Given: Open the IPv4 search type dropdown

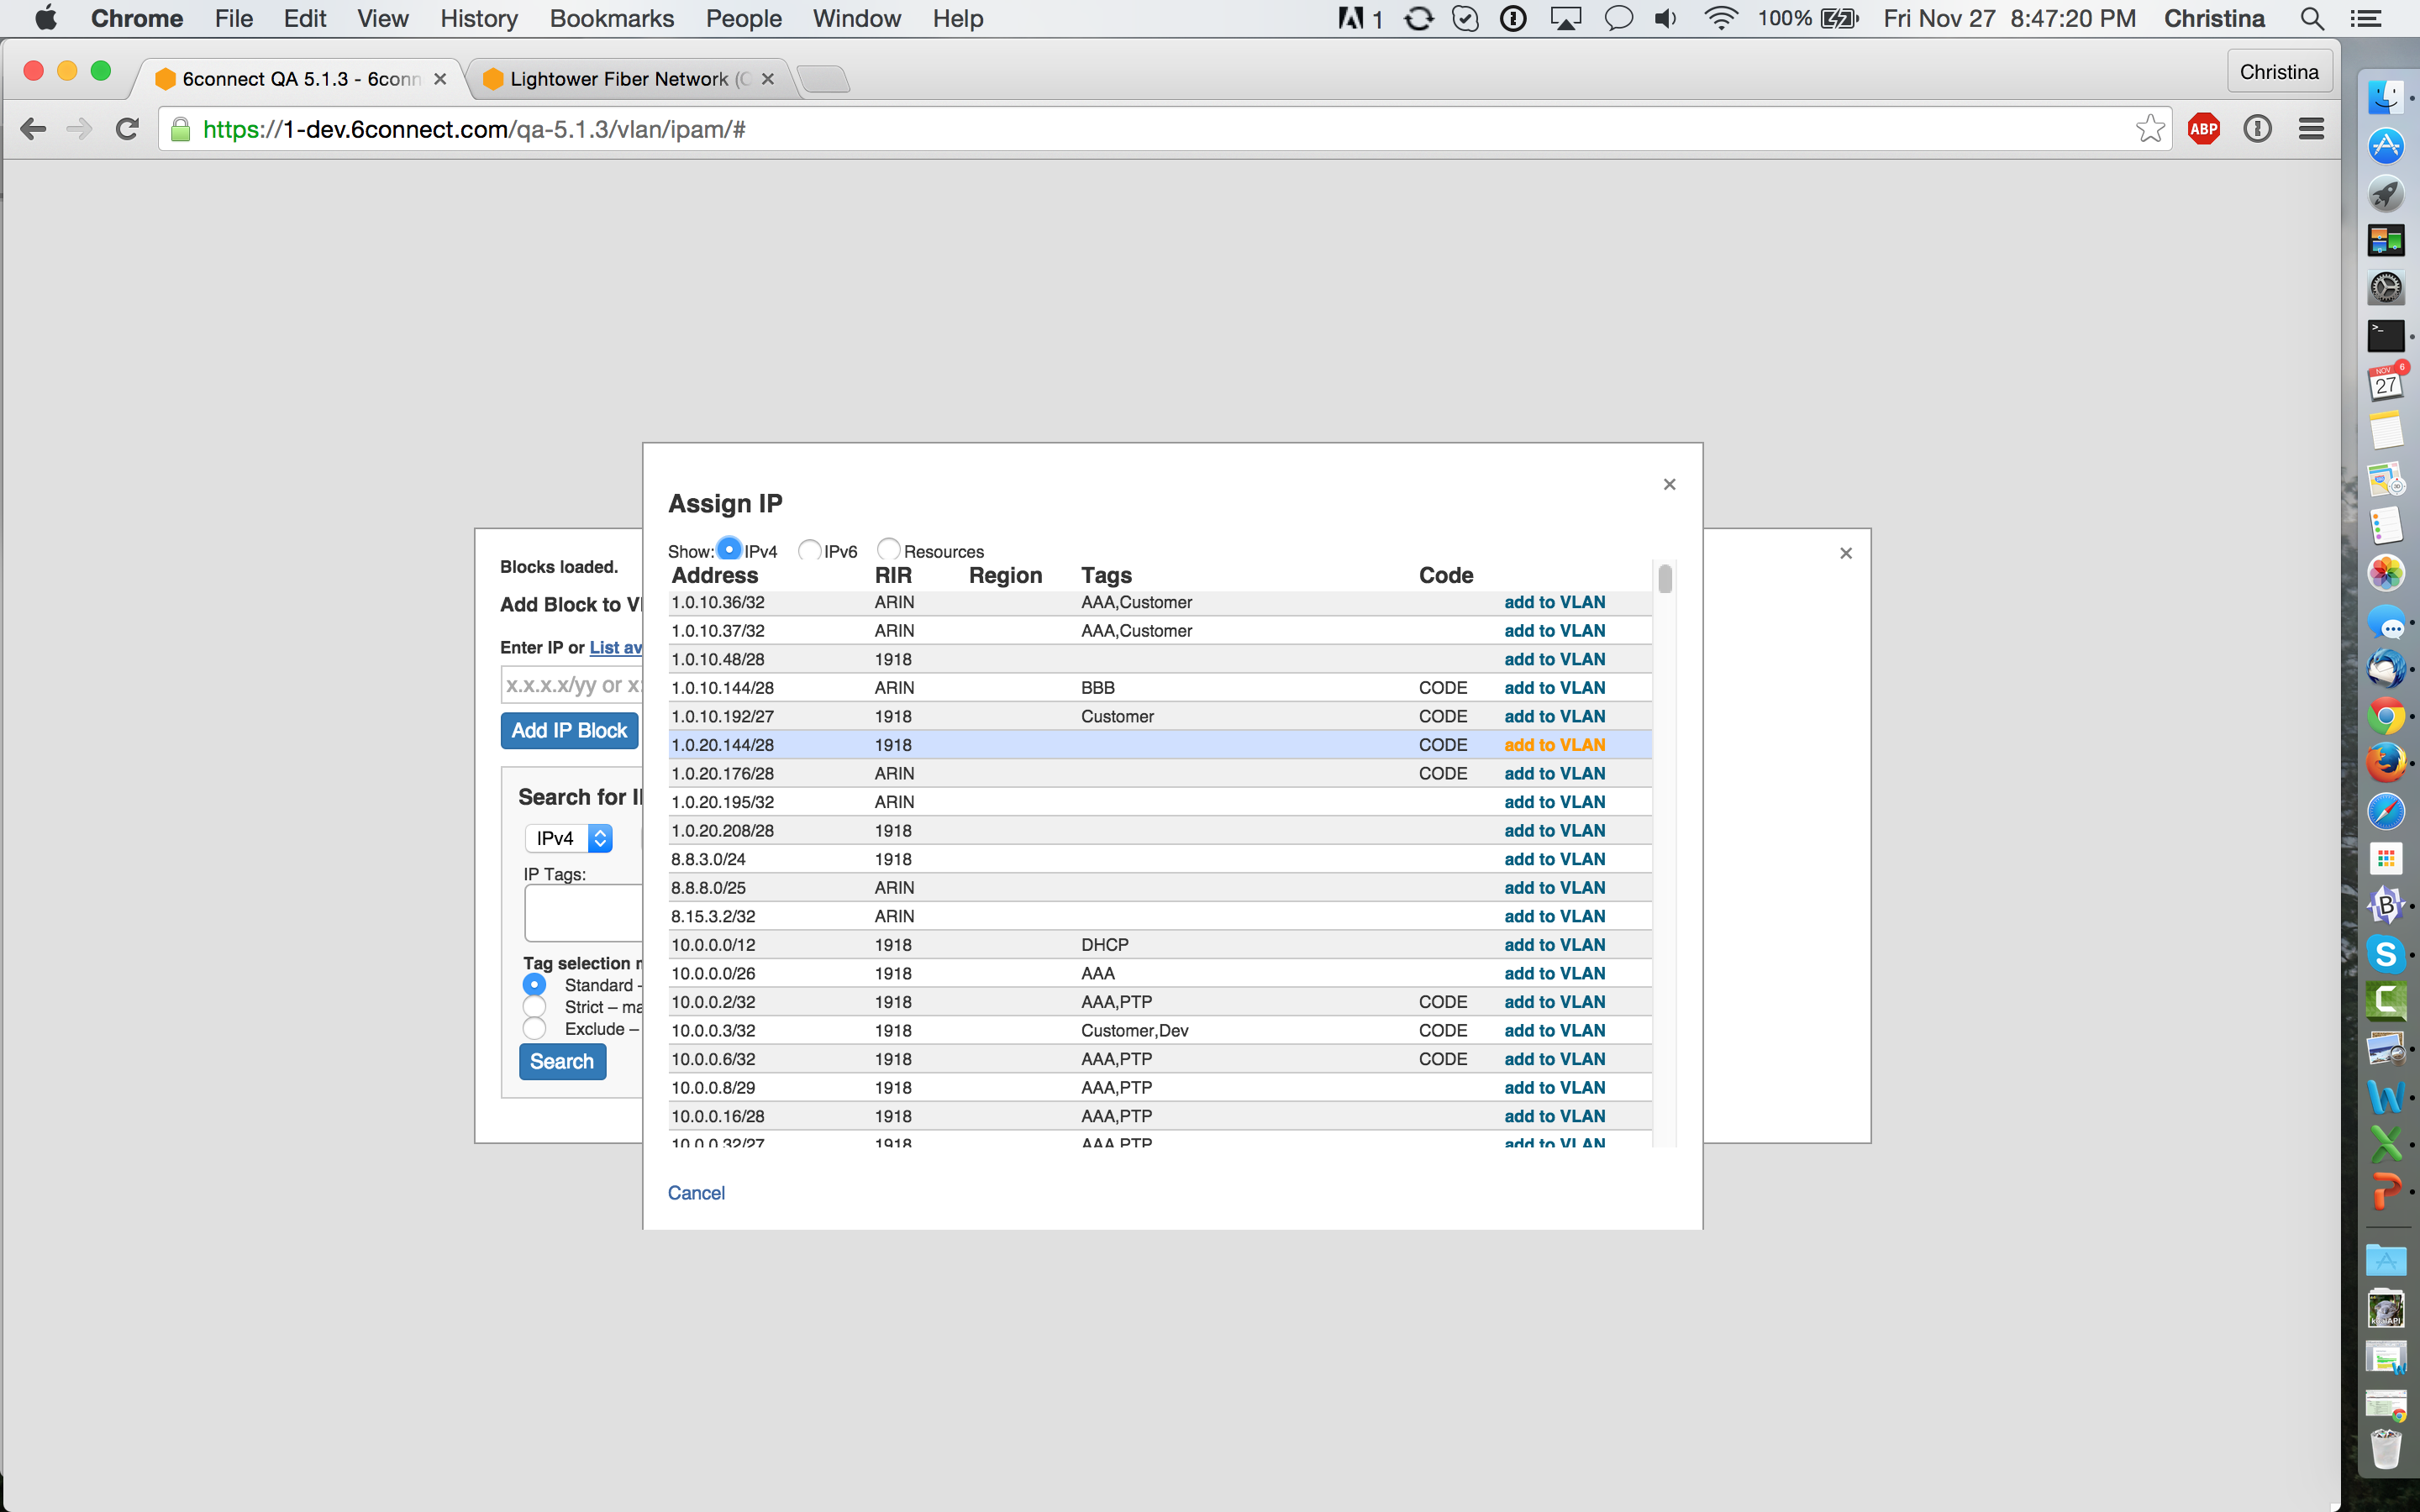Looking at the screenshot, I should (569, 838).
